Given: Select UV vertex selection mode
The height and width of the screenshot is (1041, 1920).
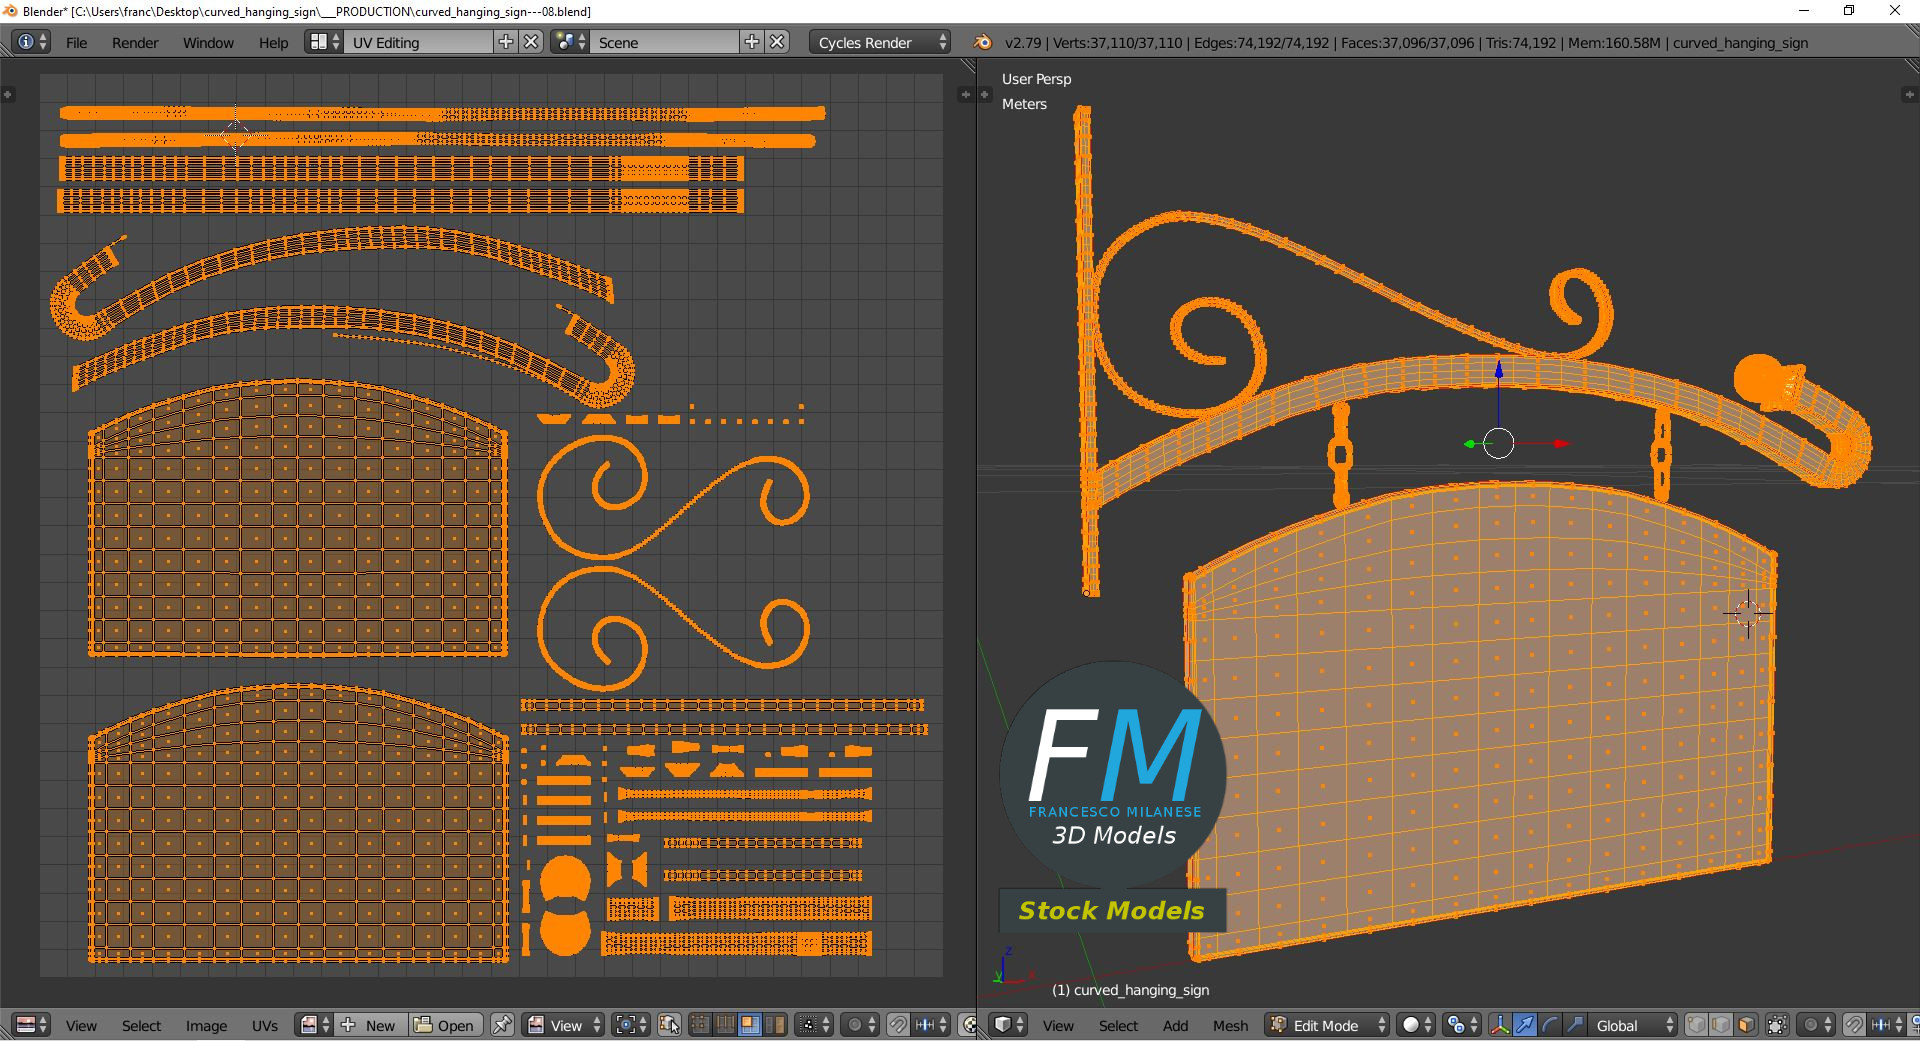Looking at the screenshot, I should pyautogui.click(x=700, y=1025).
